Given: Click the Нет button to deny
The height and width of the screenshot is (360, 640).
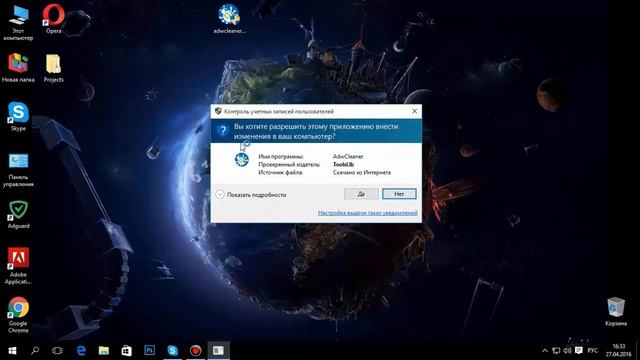Looking at the screenshot, I should [x=399, y=194].
